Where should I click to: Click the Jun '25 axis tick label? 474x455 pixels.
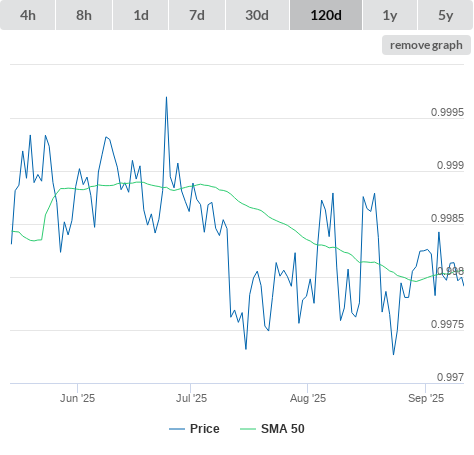tap(77, 398)
